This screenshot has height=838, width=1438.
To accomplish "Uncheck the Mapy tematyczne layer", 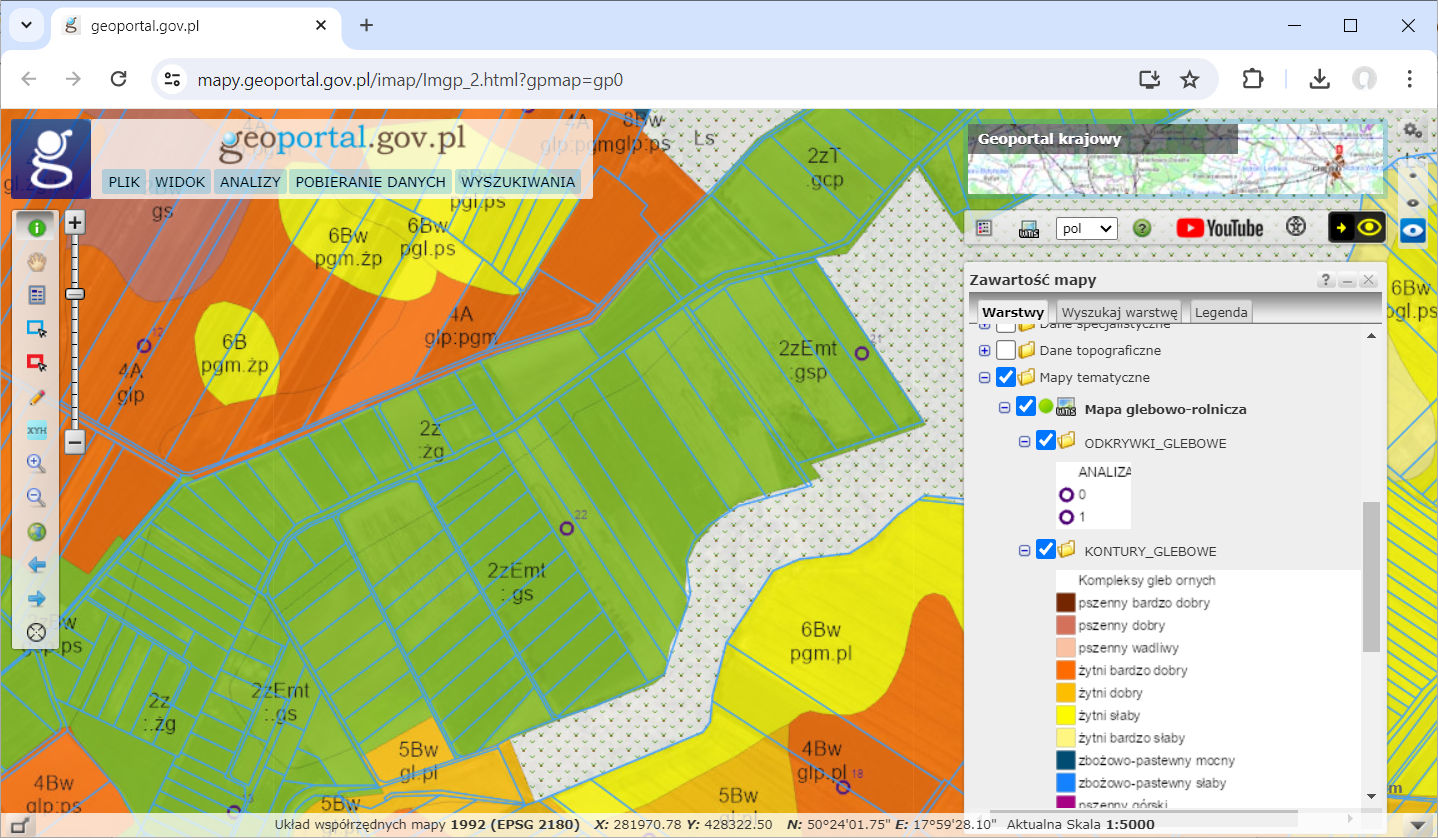I will (x=1004, y=377).
